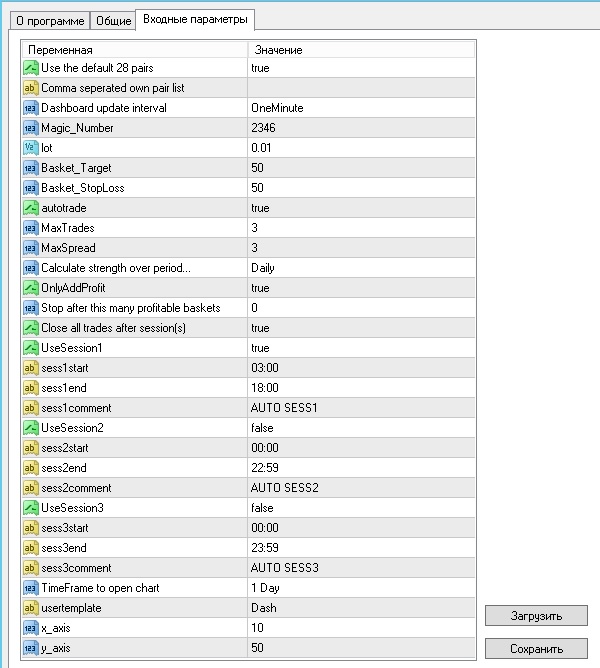Select the sess3start variable name
The width and height of the screenshot is (600, 668).
65,528
